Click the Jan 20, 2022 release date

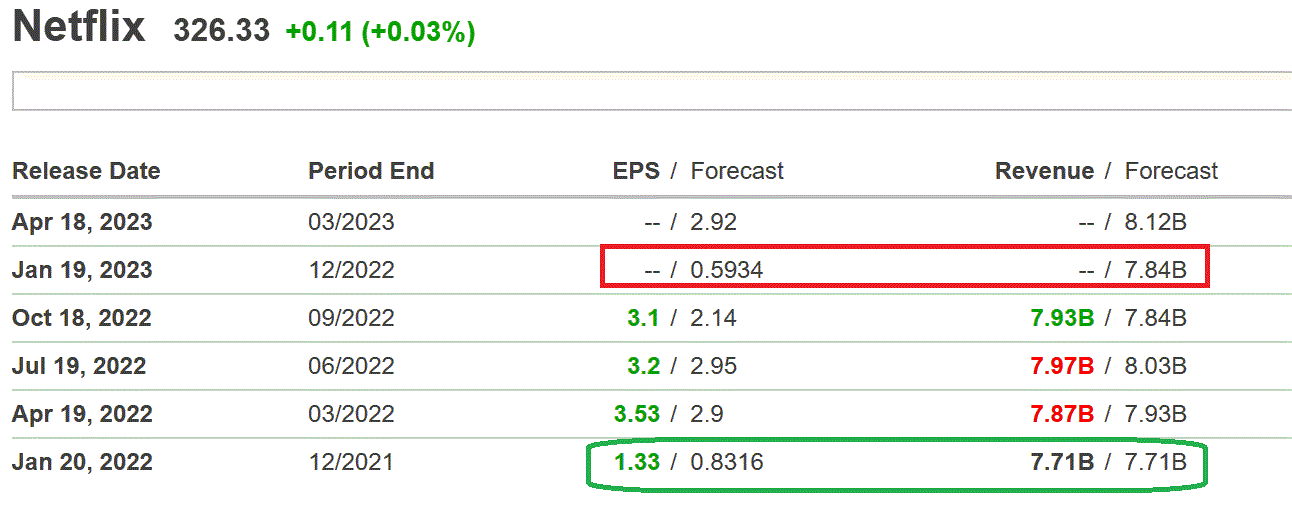[x=82, y=462]
